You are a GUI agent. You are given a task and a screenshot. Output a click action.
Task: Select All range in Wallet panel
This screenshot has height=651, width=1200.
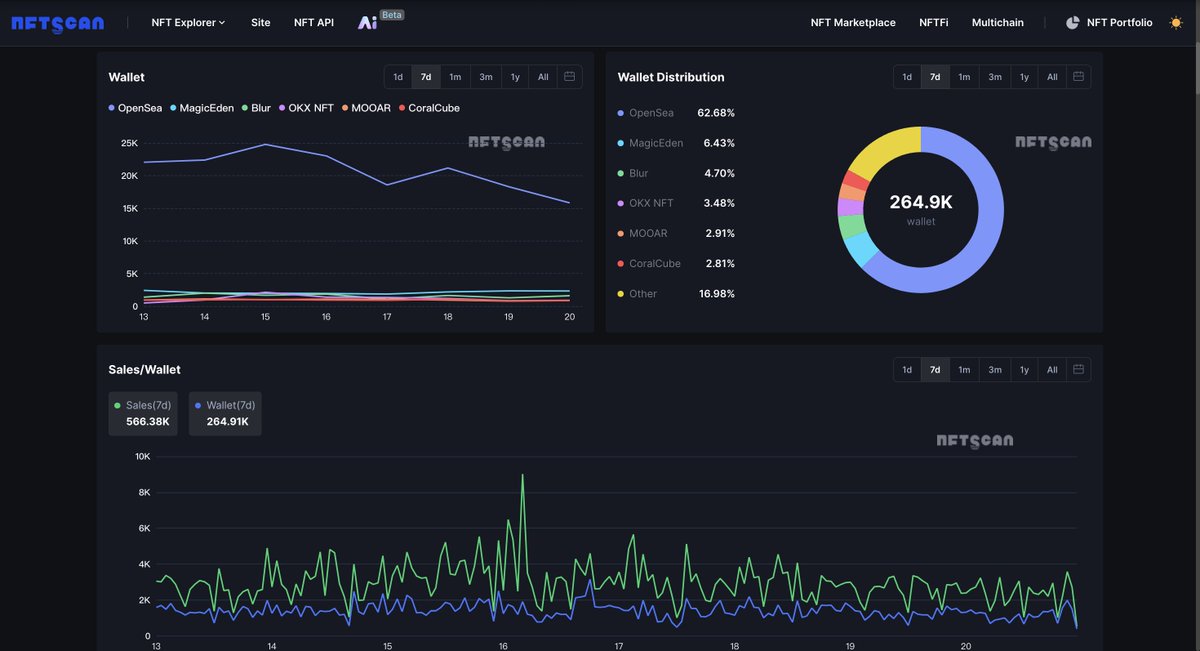click(543, 77)
